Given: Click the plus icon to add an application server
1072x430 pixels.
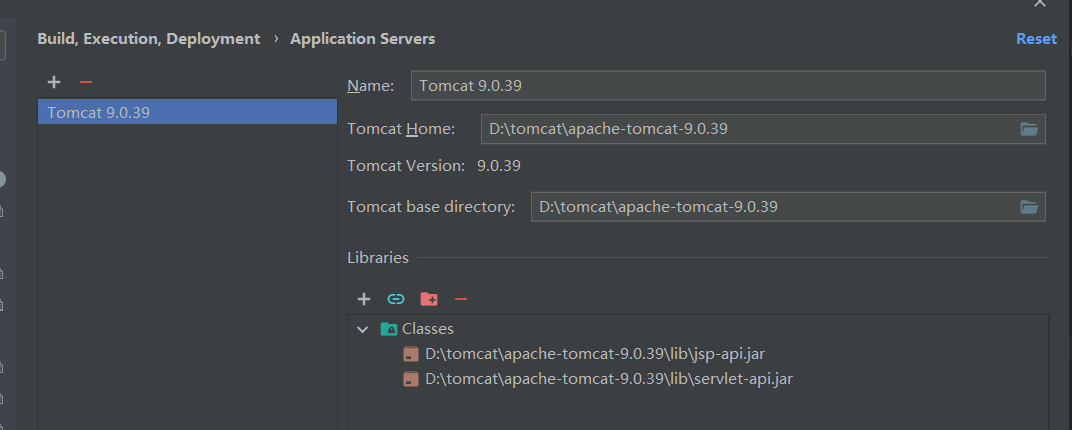Looking at the screenshot, I should [54, 82].
